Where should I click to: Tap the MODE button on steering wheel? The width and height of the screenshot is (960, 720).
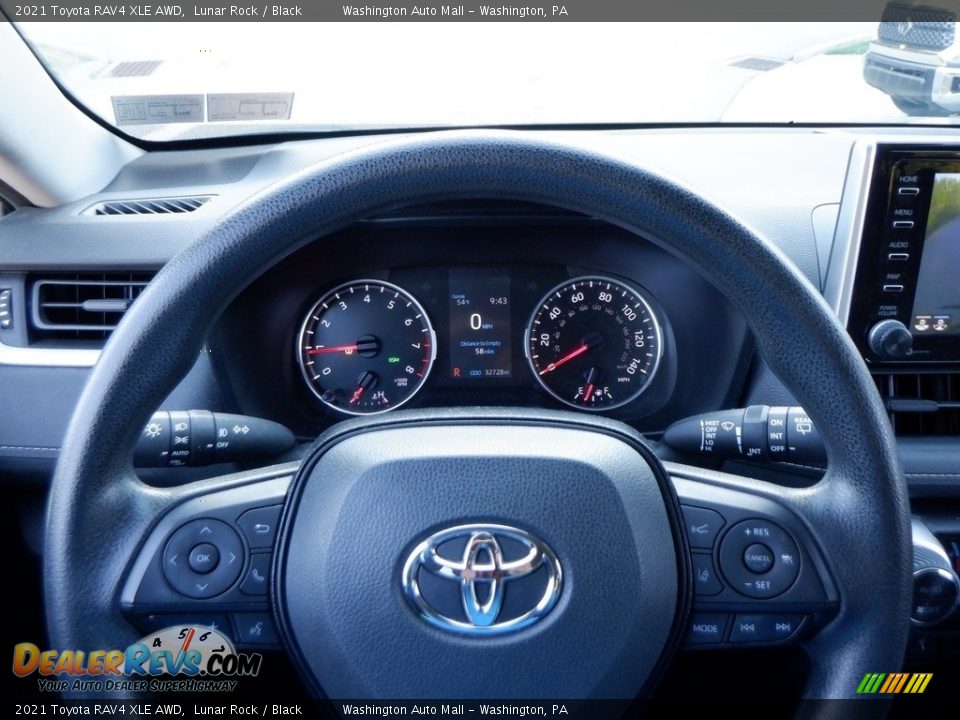click(x=705, y=628)
